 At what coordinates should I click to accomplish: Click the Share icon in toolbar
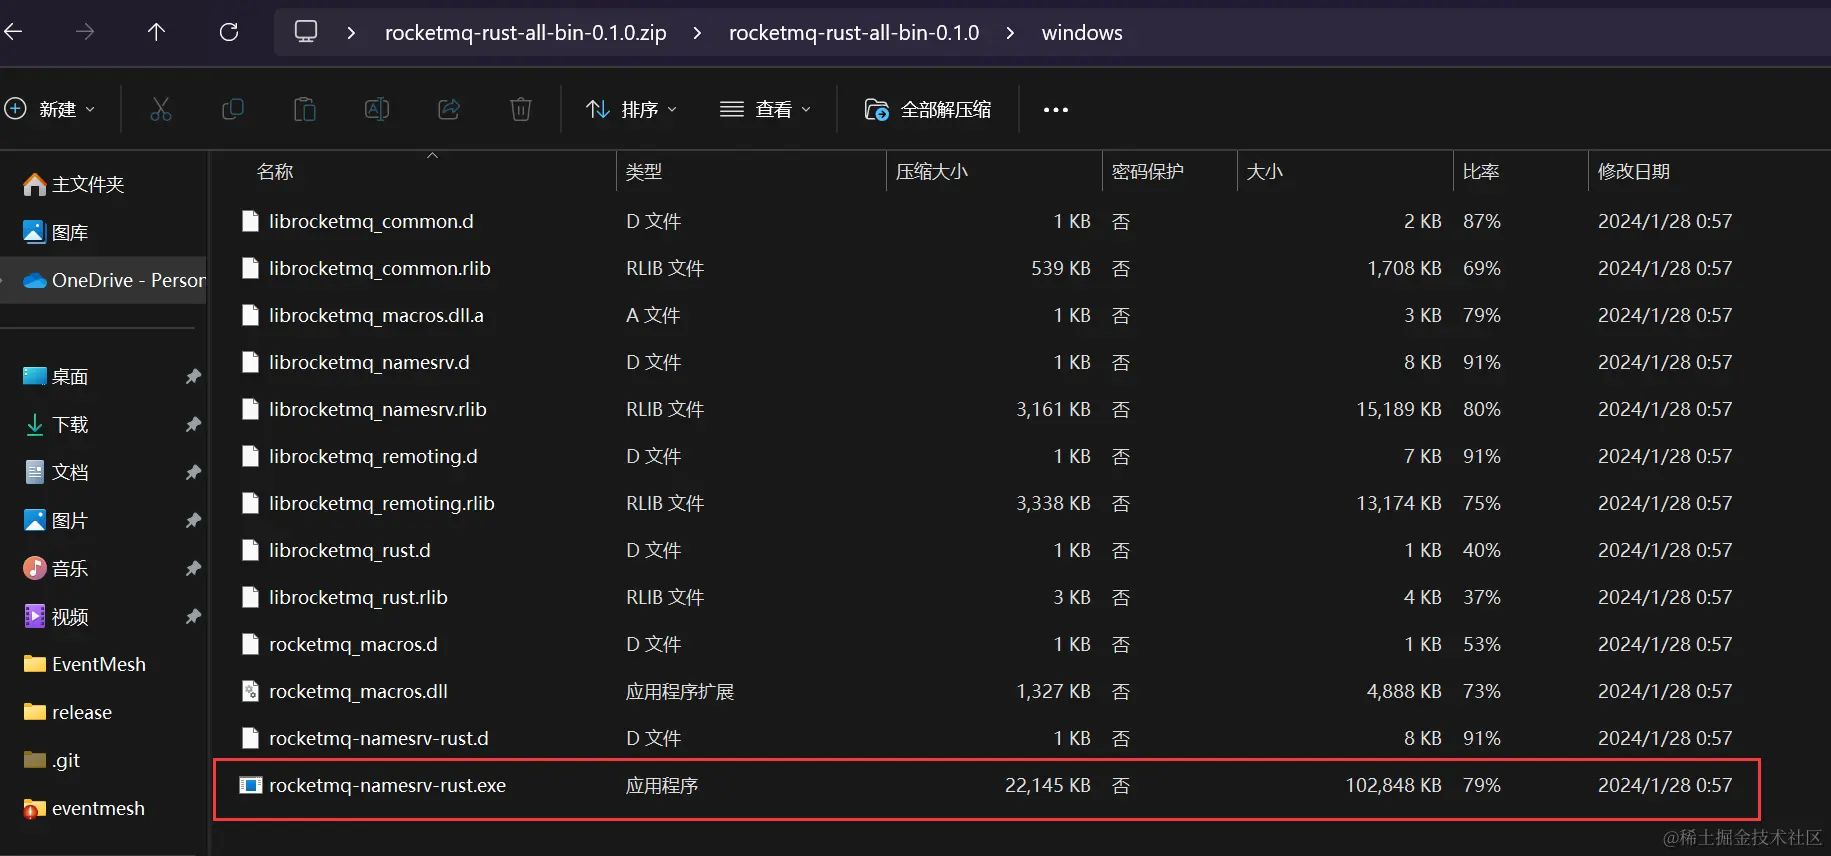[449, 109]
